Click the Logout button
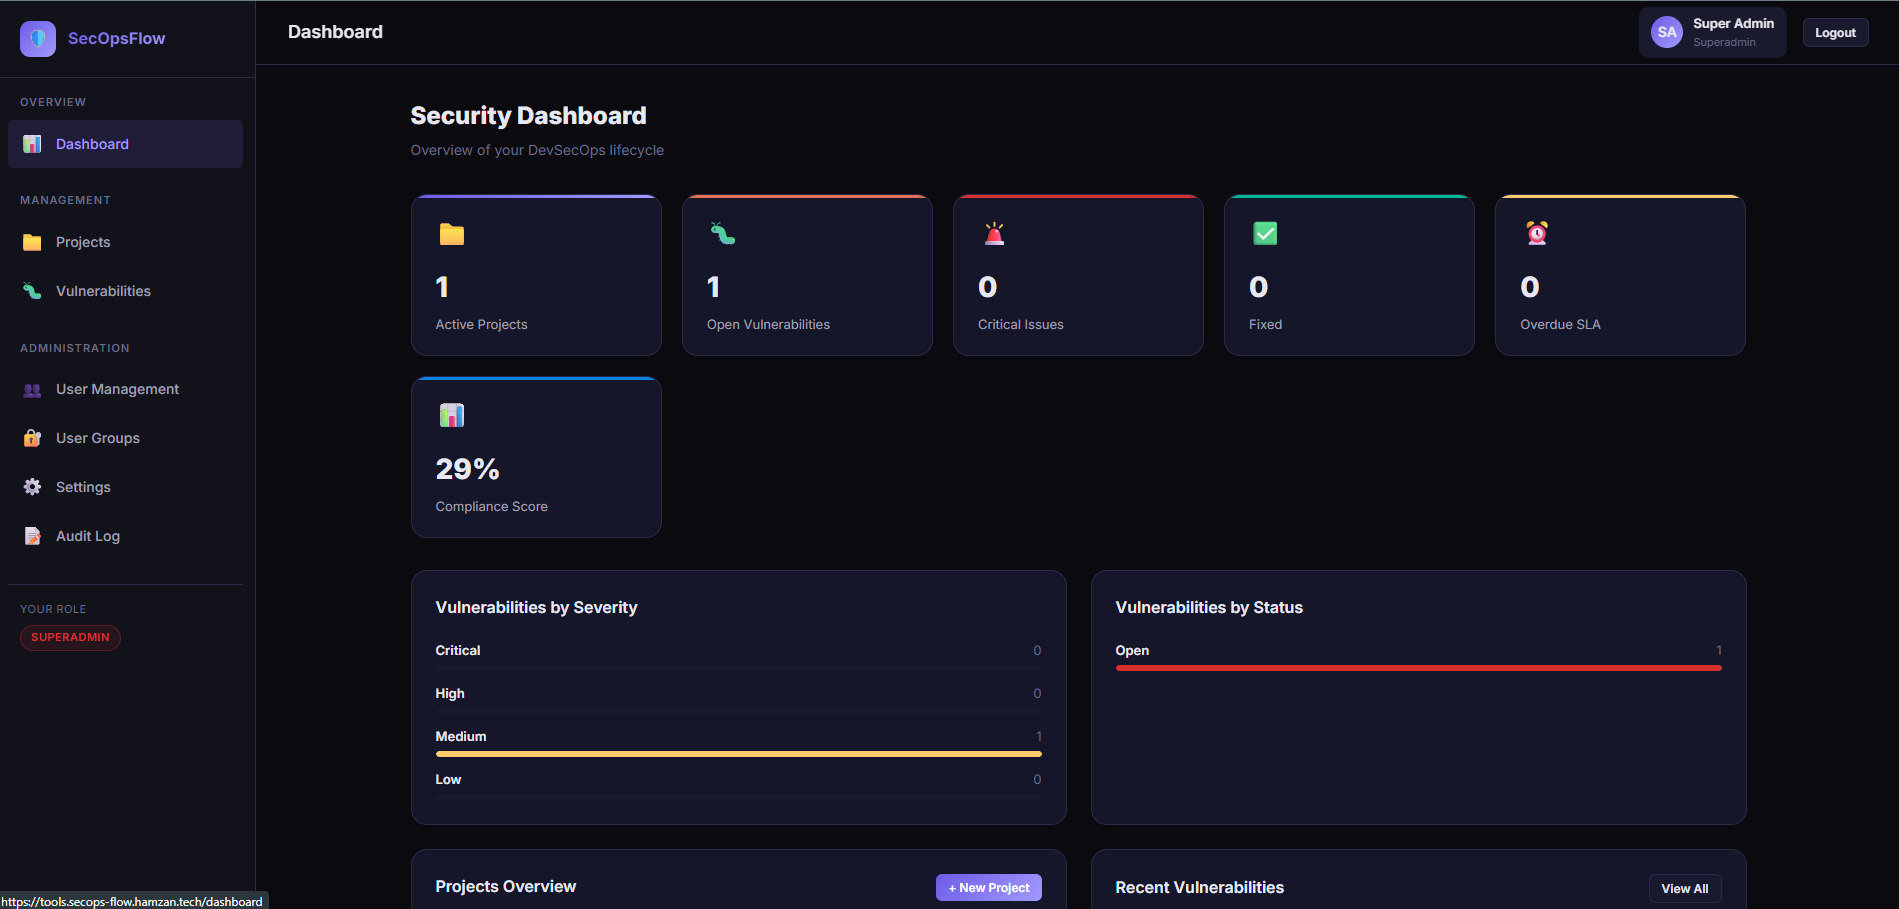The height and width of the screenshot is (909, 1899). (x=1835, y=32)
